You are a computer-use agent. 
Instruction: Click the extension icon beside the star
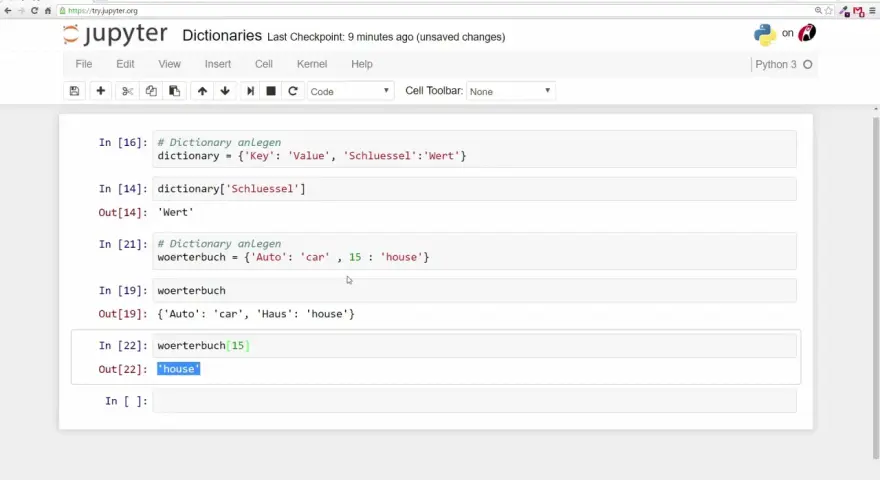[x=844, y=11]
